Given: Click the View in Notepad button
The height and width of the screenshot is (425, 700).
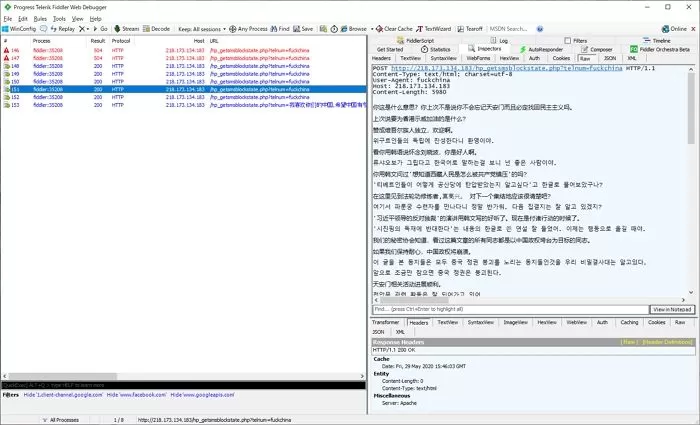Looking at the screenshot, I should coord(672,309).
